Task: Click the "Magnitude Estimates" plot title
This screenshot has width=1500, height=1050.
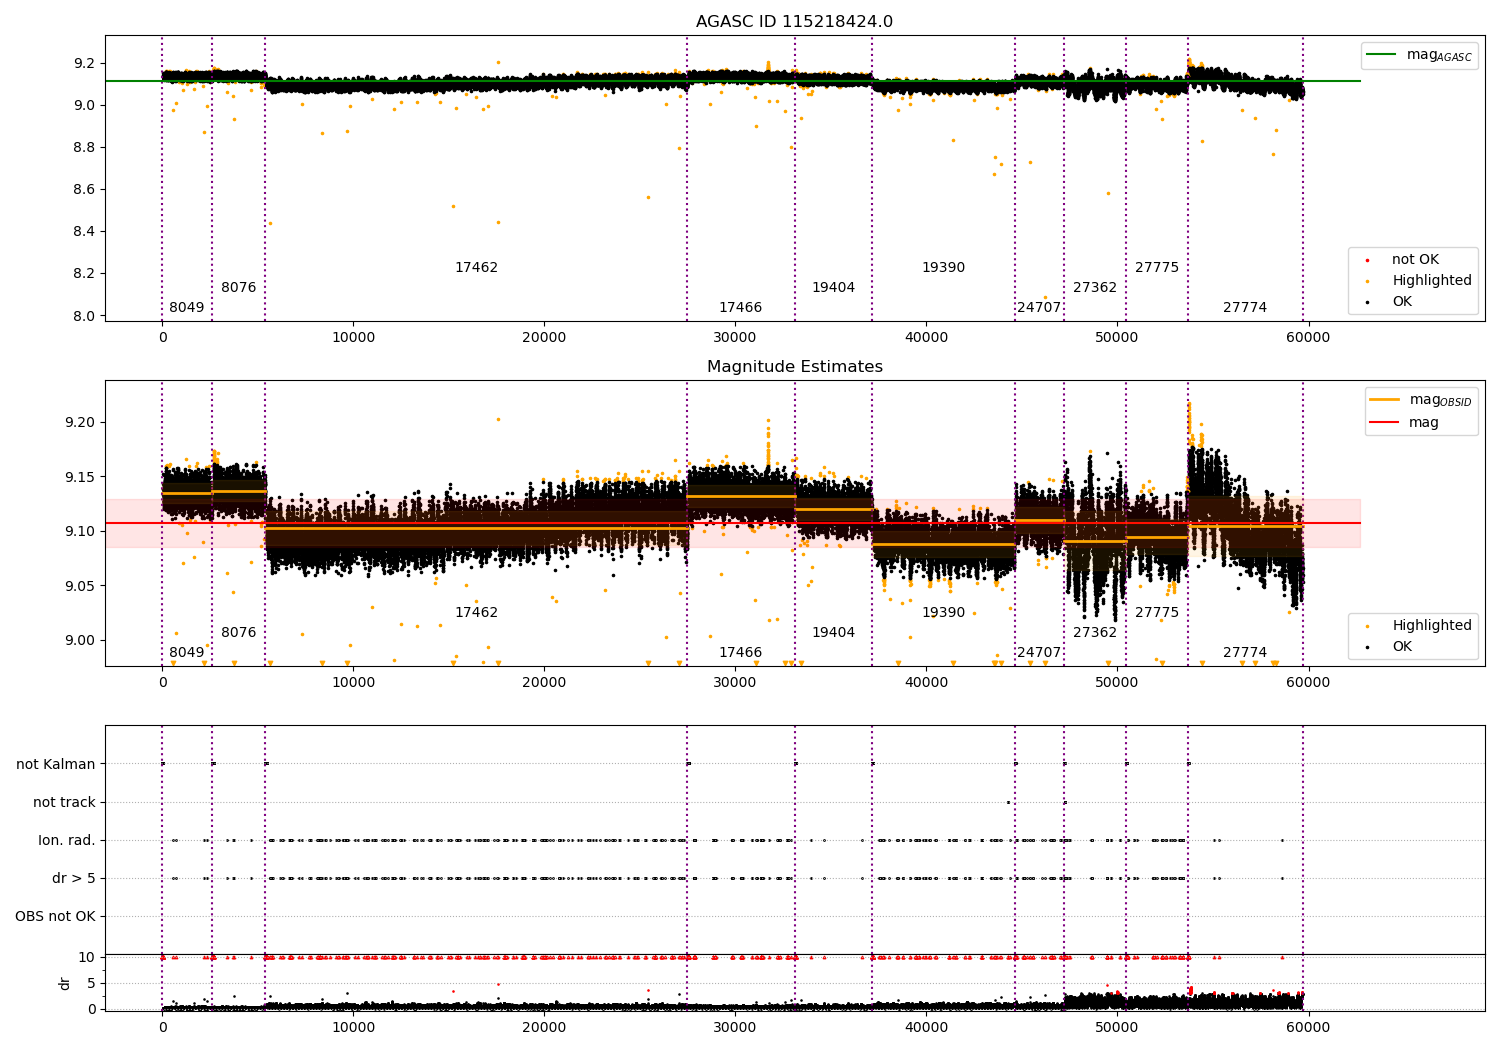Action: coord(794,367)
